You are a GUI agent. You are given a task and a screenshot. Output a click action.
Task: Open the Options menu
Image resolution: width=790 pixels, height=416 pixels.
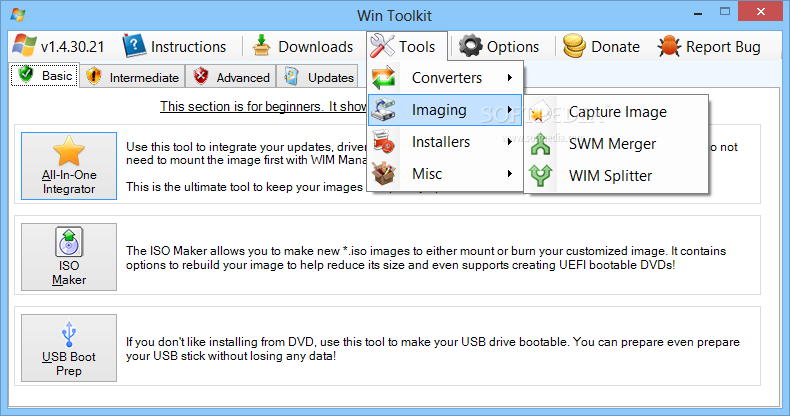pos(499,46)
